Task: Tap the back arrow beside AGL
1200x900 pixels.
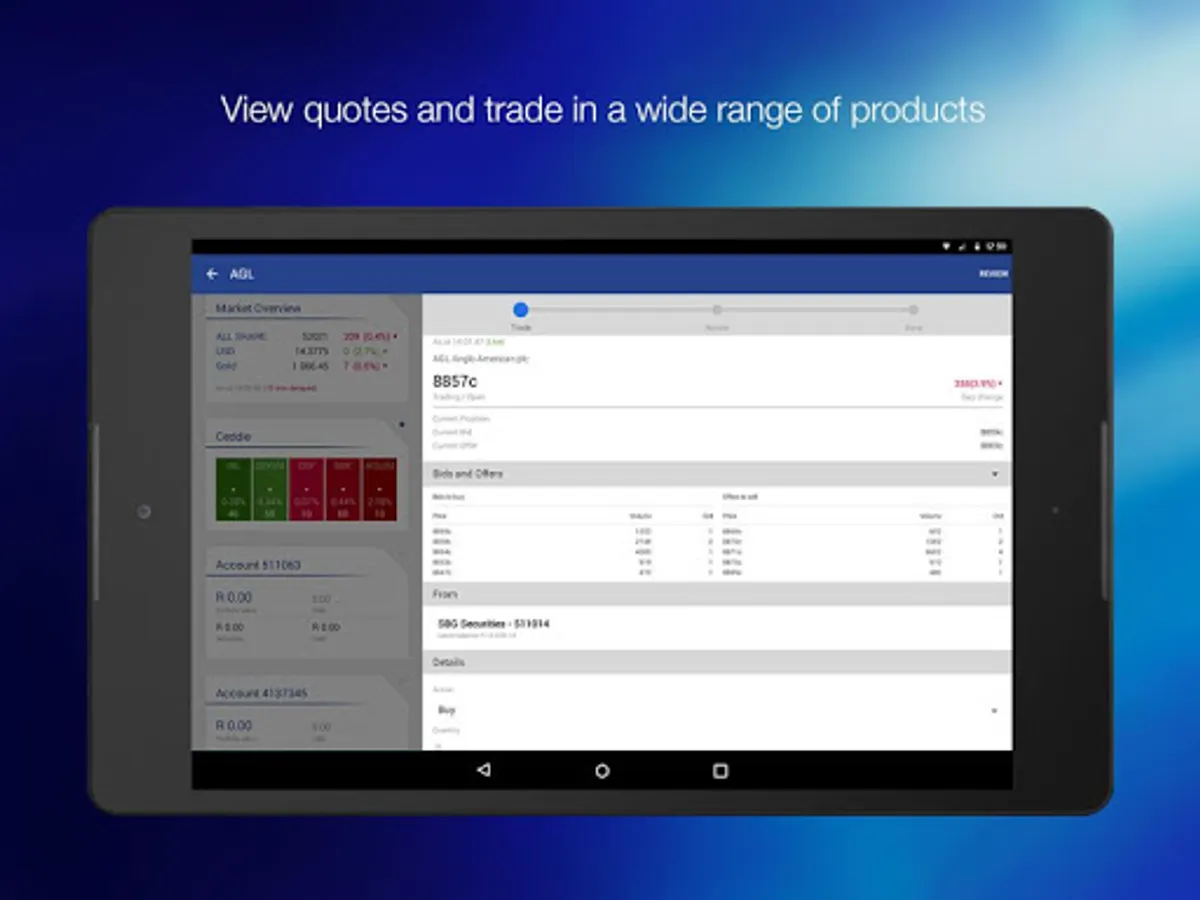Action: [212, 274]
